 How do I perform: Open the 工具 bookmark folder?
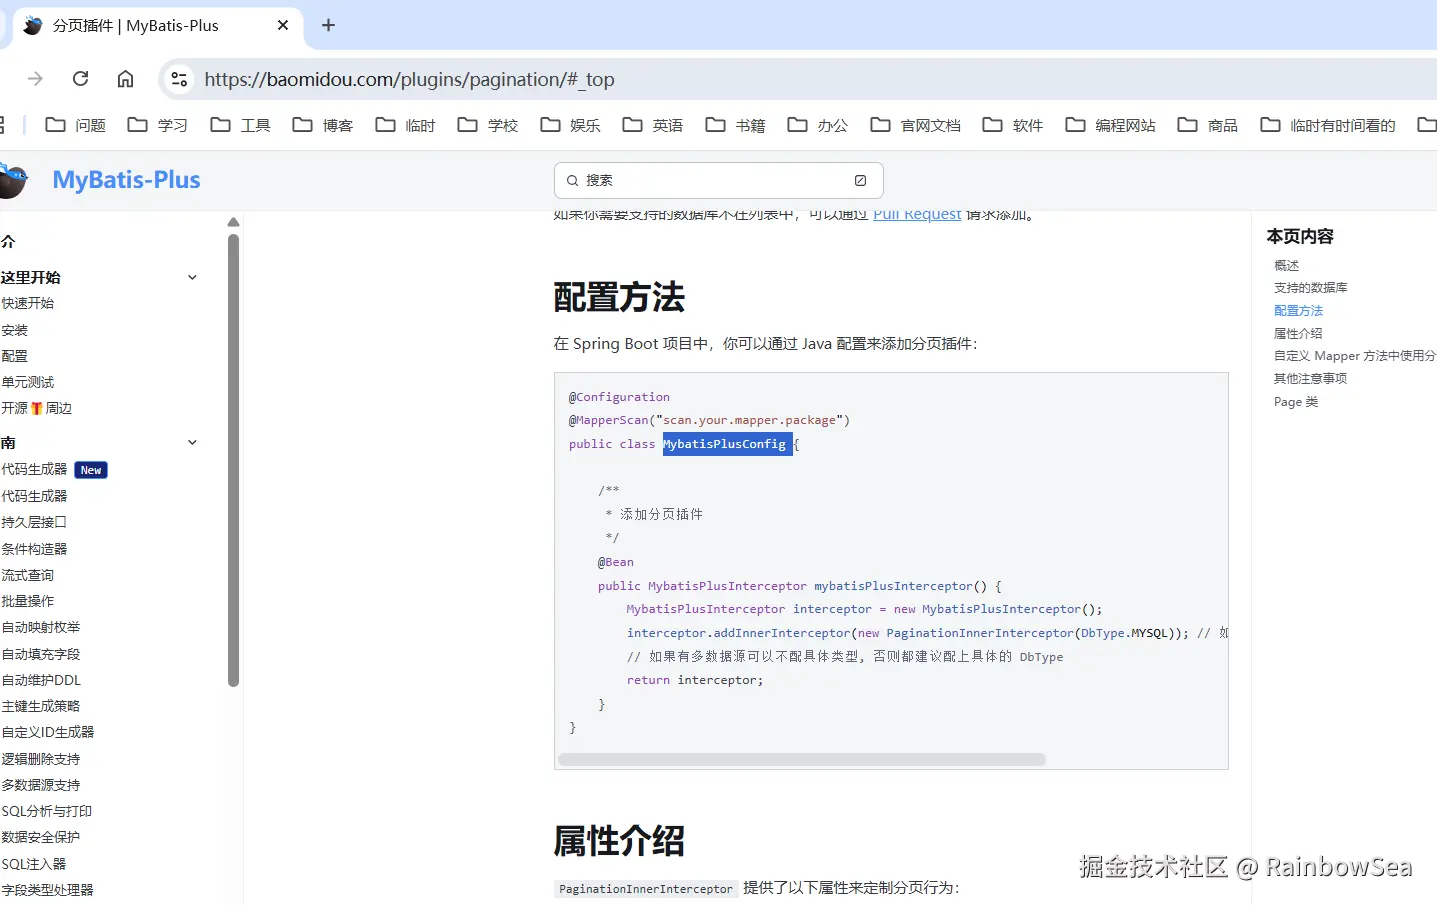point(241,125)
